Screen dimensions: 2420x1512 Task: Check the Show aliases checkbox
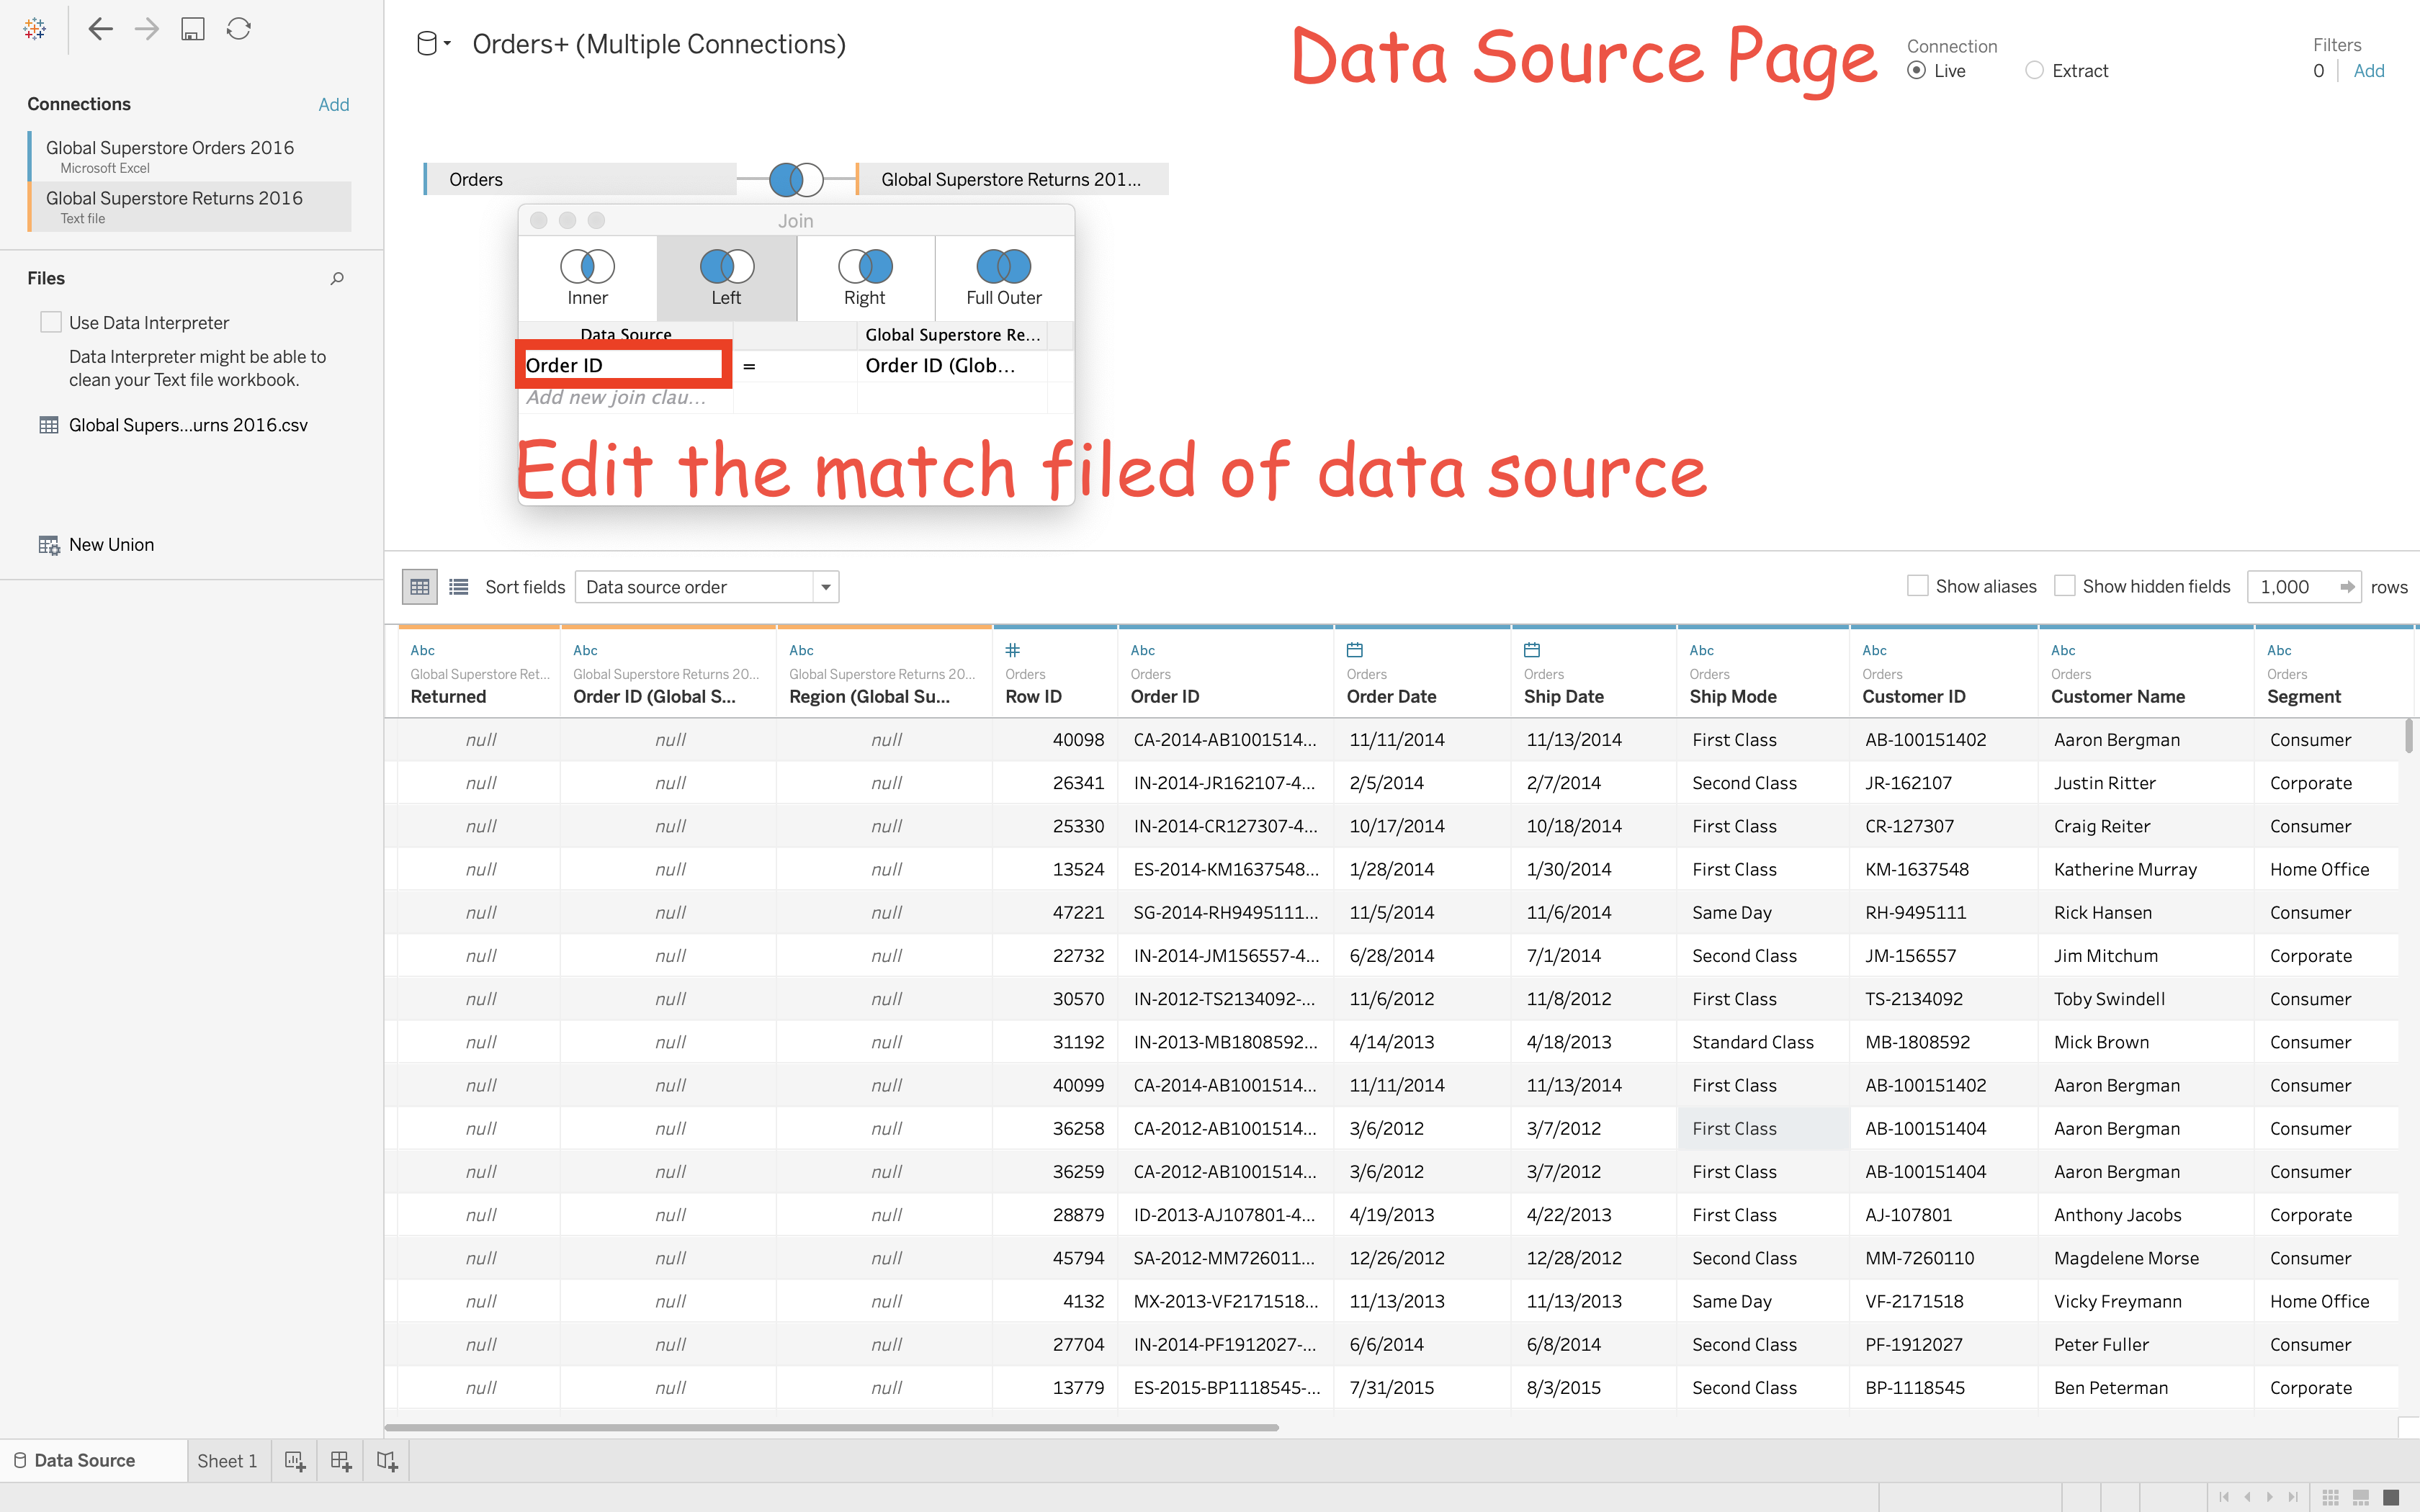click(x=1917, y=586)
